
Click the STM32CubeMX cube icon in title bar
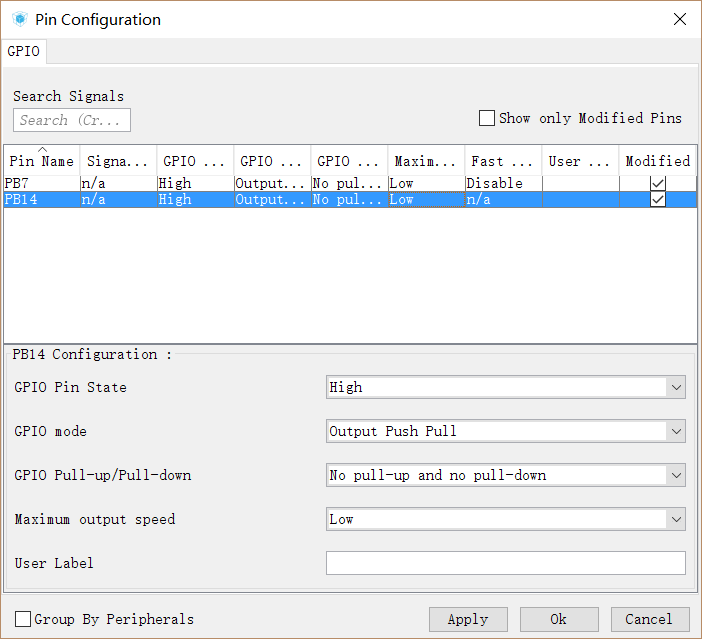[20, 19]
